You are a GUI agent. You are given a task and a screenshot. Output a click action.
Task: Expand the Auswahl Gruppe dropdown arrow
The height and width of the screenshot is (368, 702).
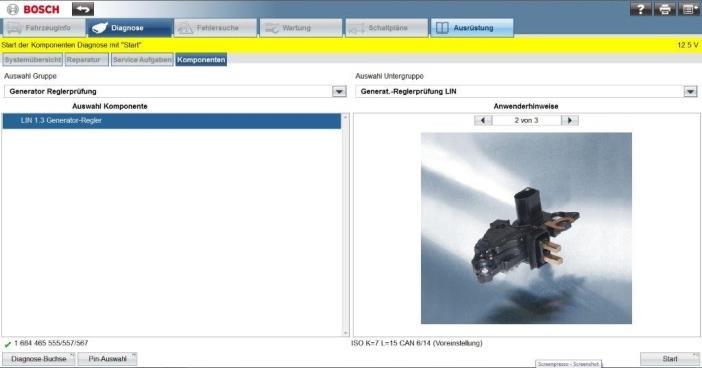[x=339, y=91]
